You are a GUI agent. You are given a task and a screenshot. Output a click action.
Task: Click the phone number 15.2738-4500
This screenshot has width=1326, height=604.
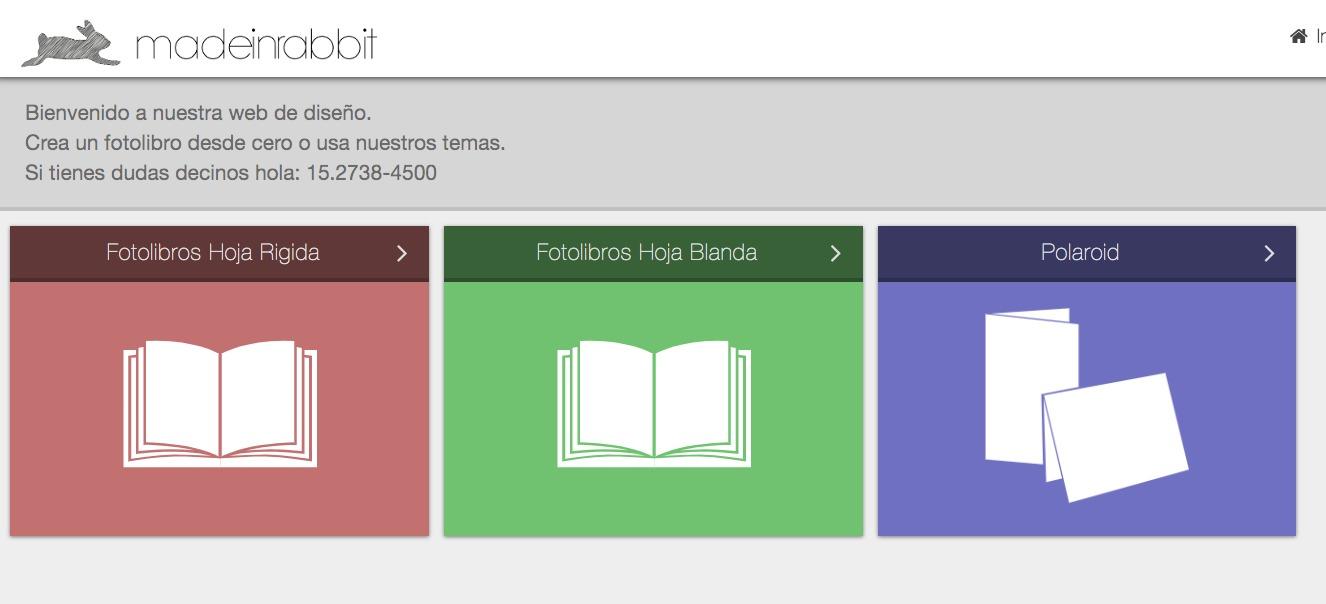coord(371,173)
